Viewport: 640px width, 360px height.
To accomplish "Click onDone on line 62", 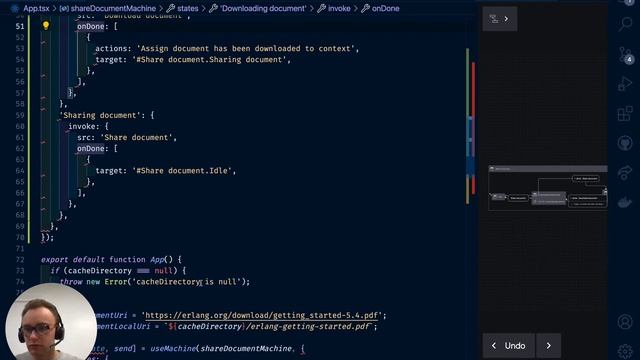I will 91,149.
